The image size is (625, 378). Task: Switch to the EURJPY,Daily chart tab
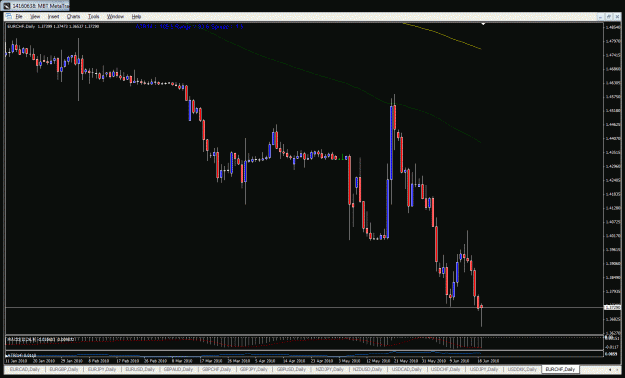tap(102, 369)
